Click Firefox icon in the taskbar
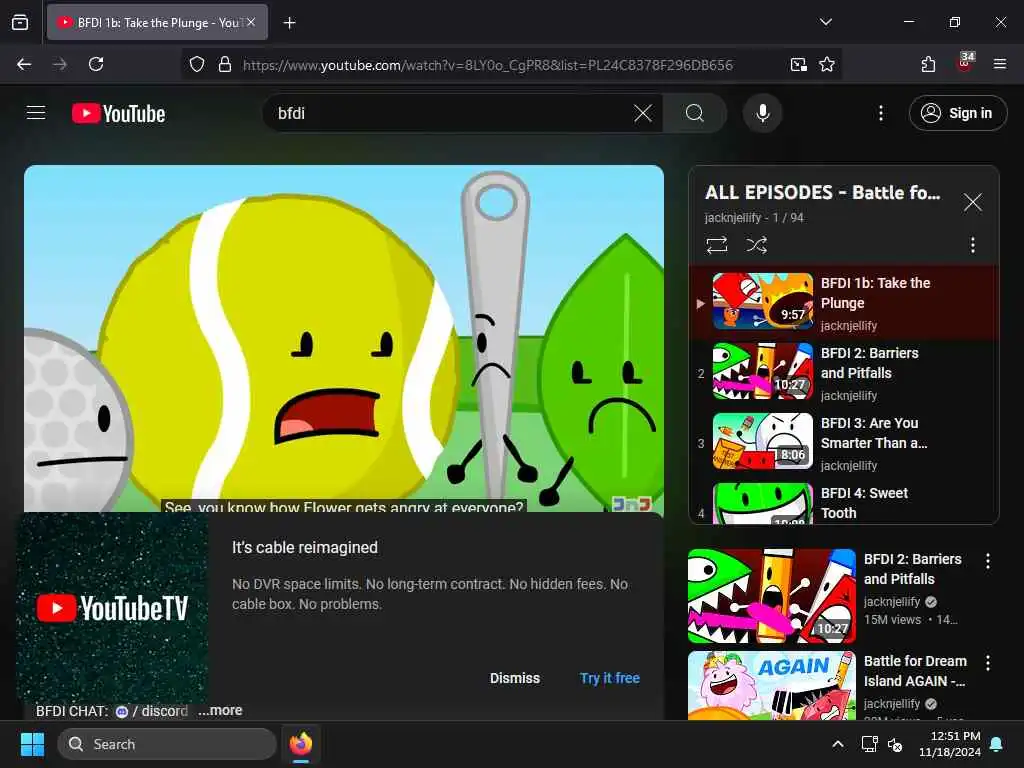 [301, 744]
